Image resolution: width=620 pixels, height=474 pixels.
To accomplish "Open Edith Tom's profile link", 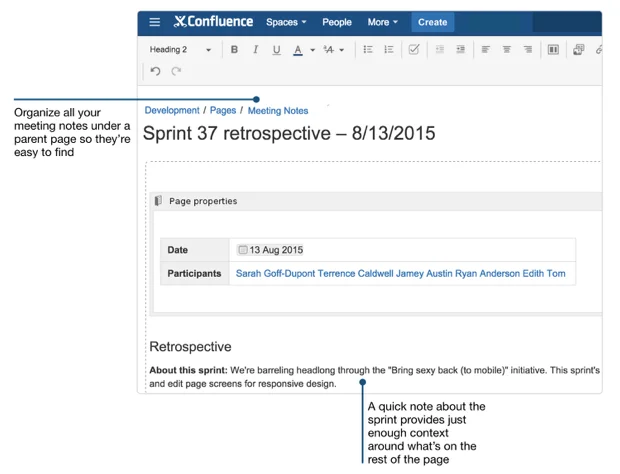I will coord(544,274).
